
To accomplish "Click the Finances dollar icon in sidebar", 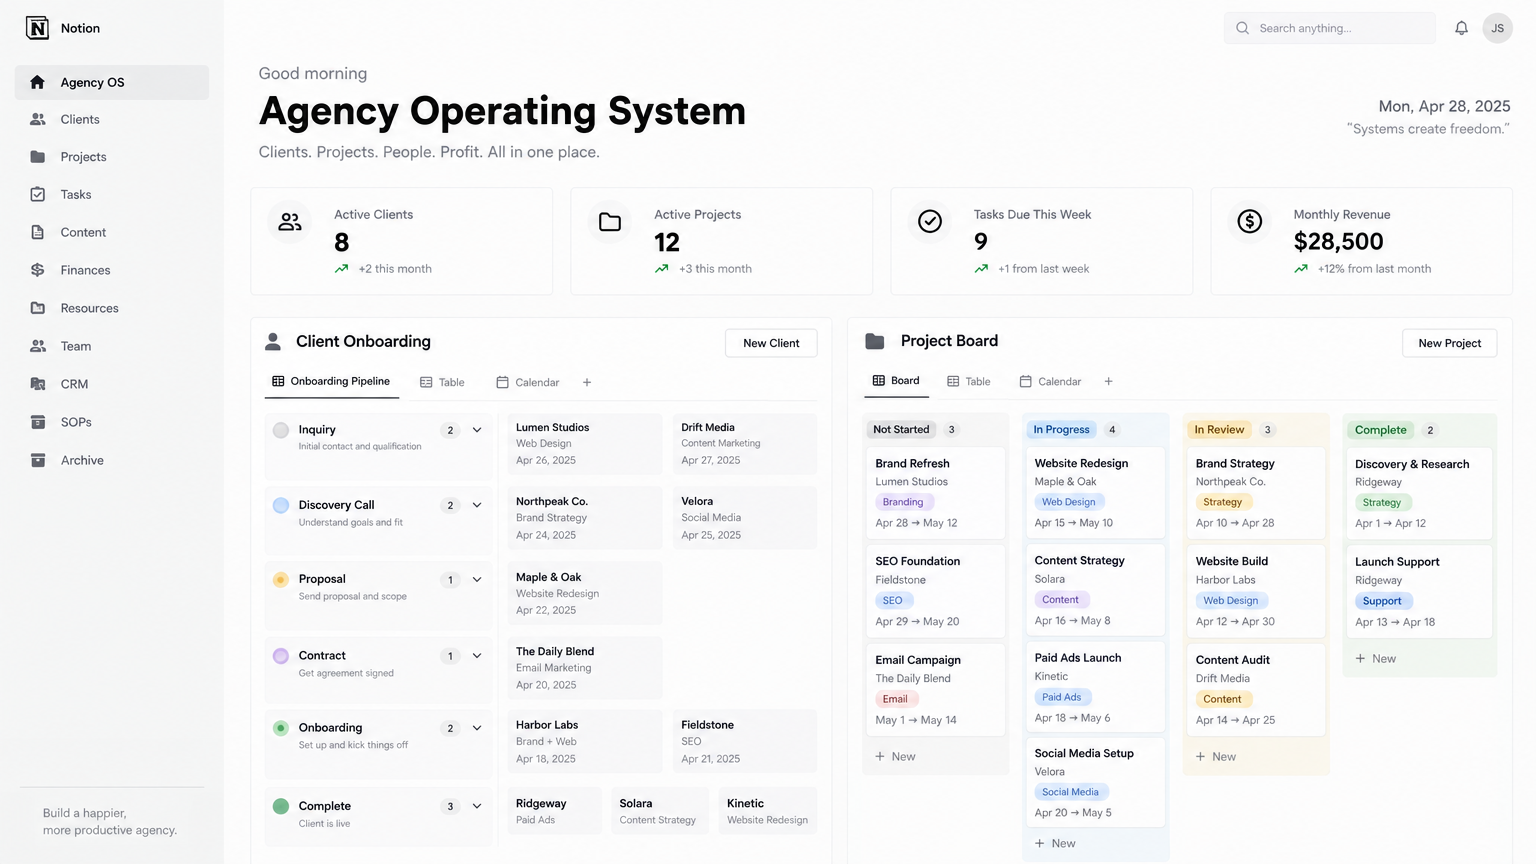I will coord(38,270).
